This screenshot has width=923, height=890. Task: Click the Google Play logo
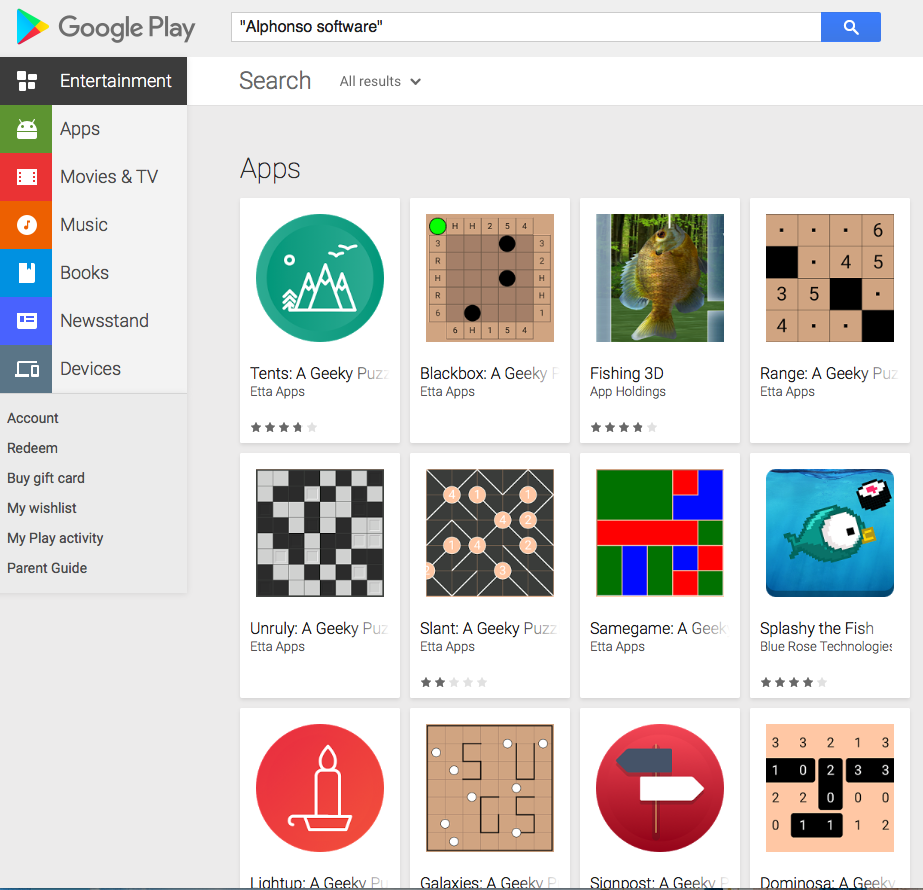click(105, 27)
